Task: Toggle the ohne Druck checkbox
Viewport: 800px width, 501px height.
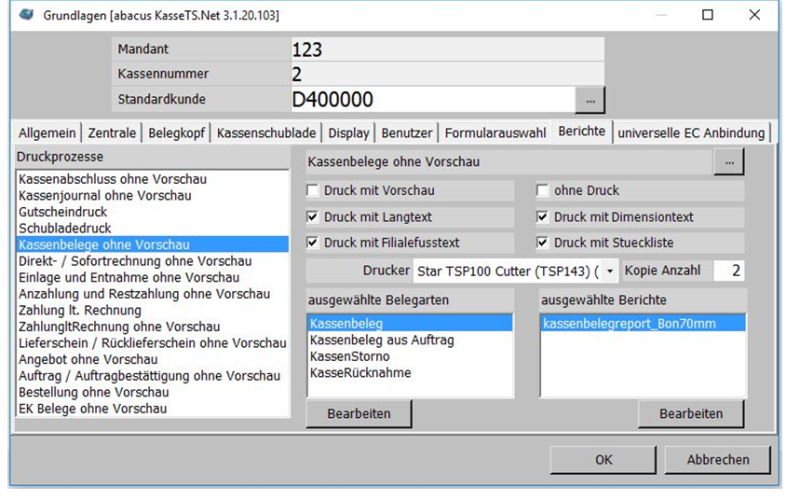Action: [543, 190]
